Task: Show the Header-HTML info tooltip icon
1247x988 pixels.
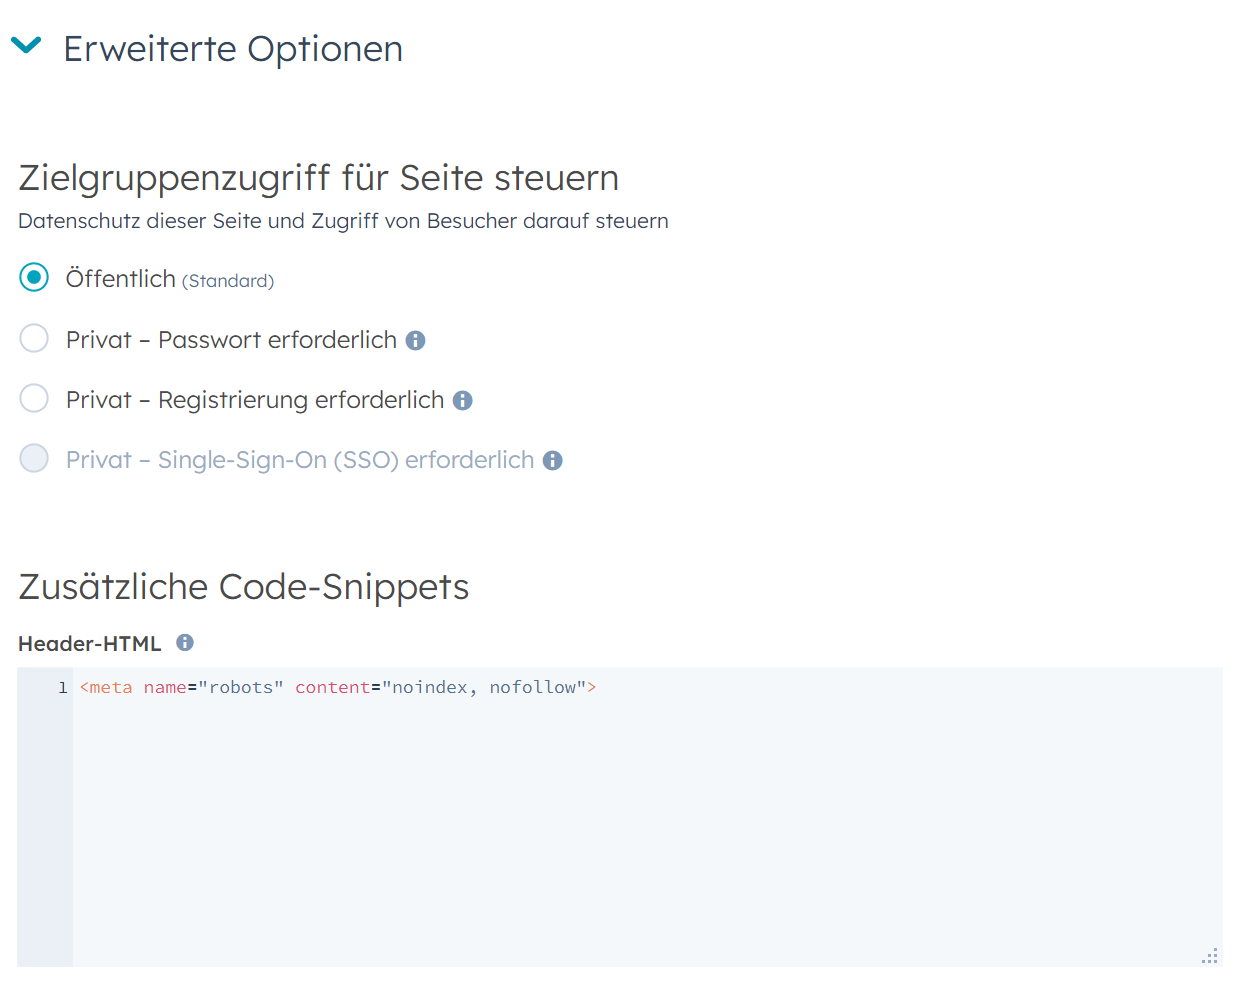Action: [x=185, y=643]
